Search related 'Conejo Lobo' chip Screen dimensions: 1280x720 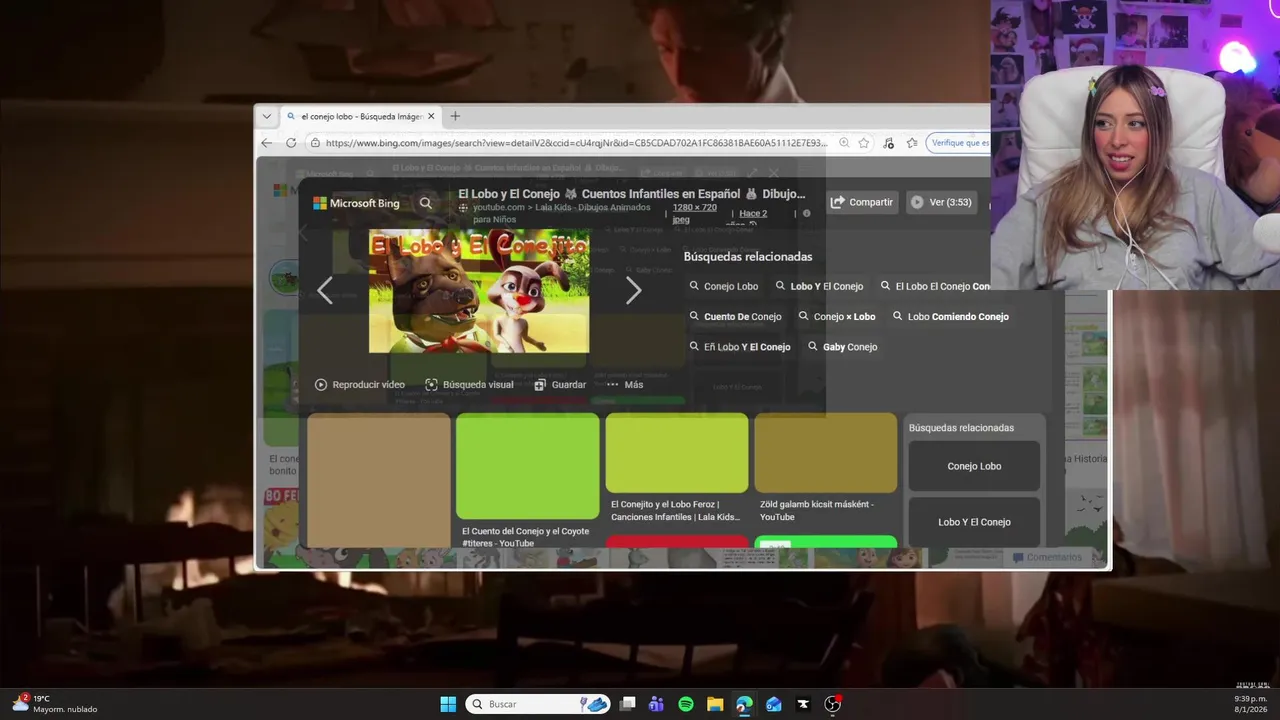click(x=724, y=286)
